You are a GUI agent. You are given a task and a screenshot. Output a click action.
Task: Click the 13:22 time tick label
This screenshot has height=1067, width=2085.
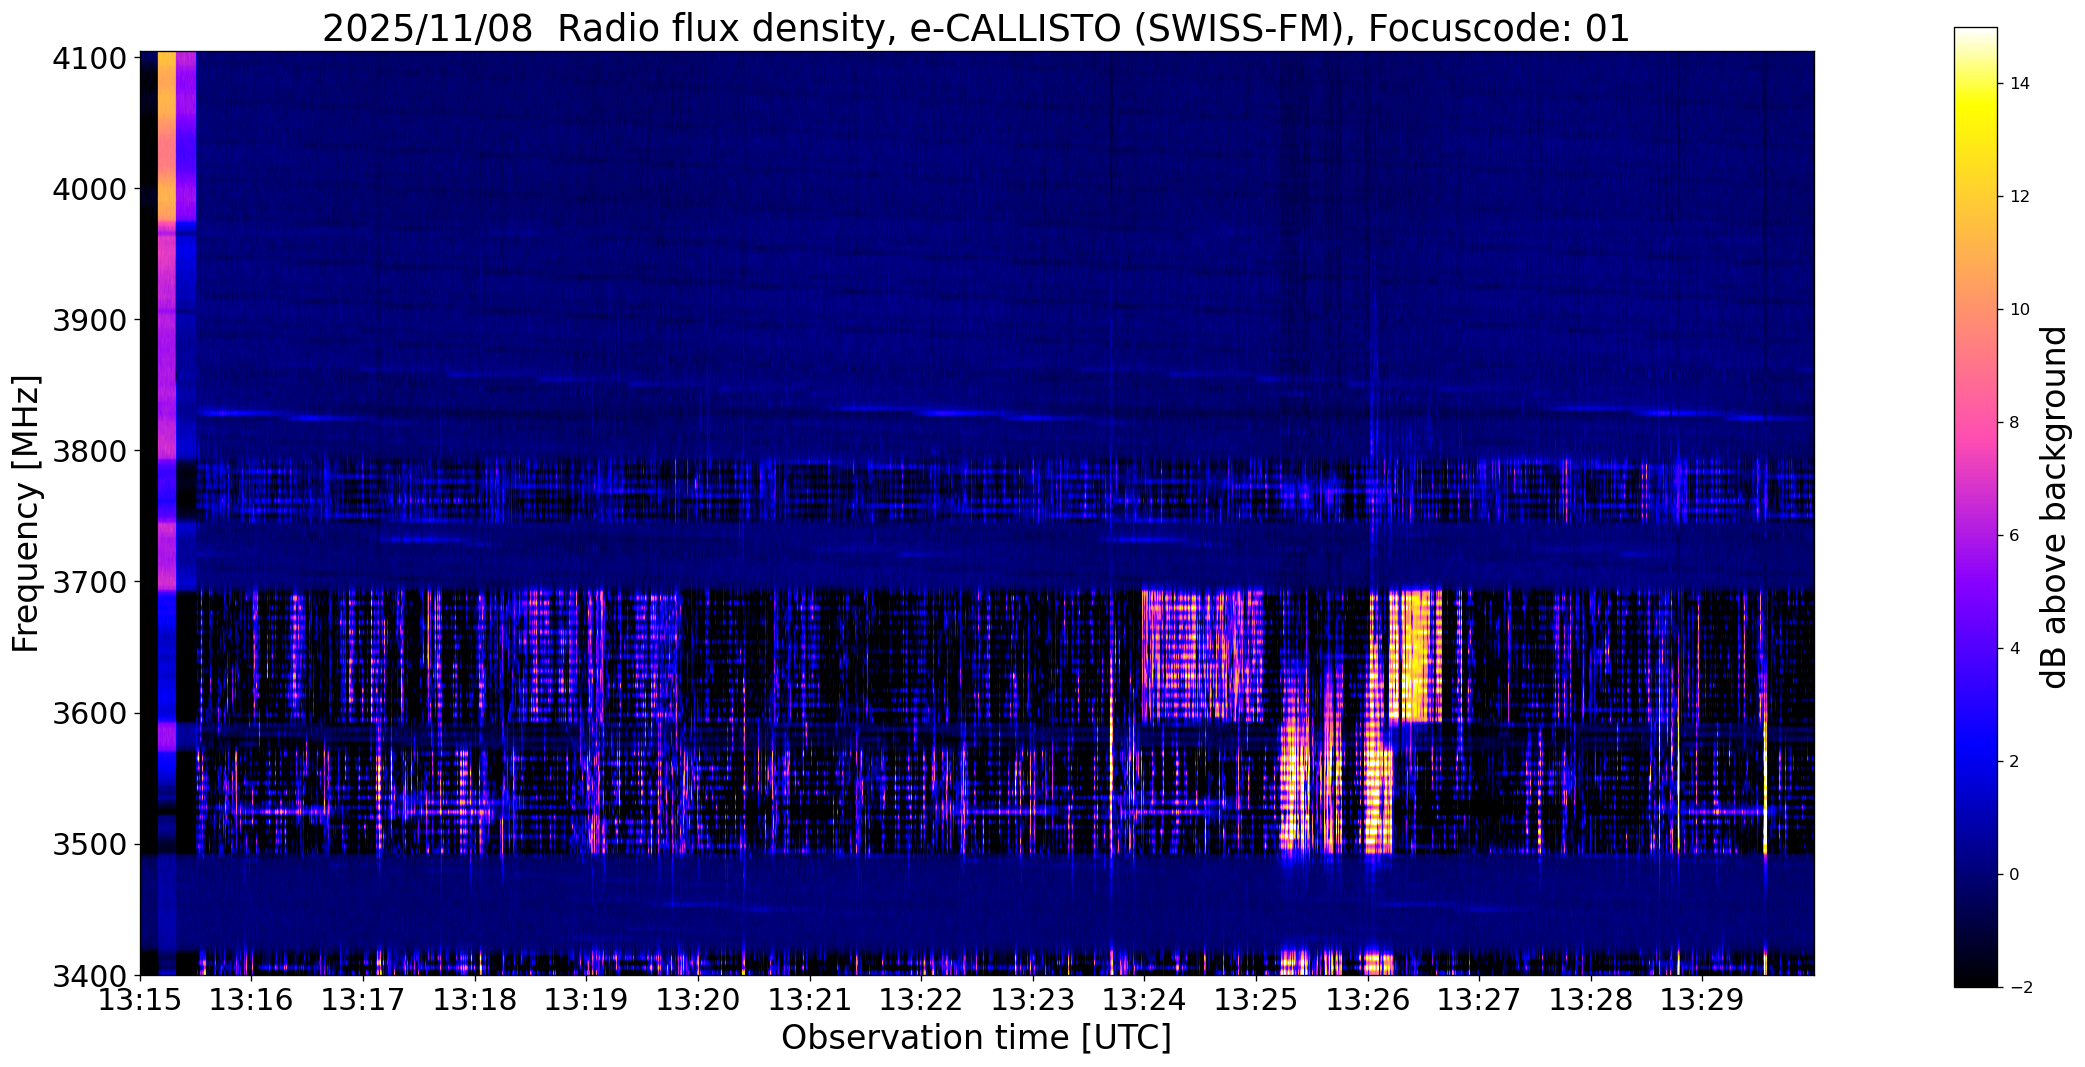(922, 1000)
